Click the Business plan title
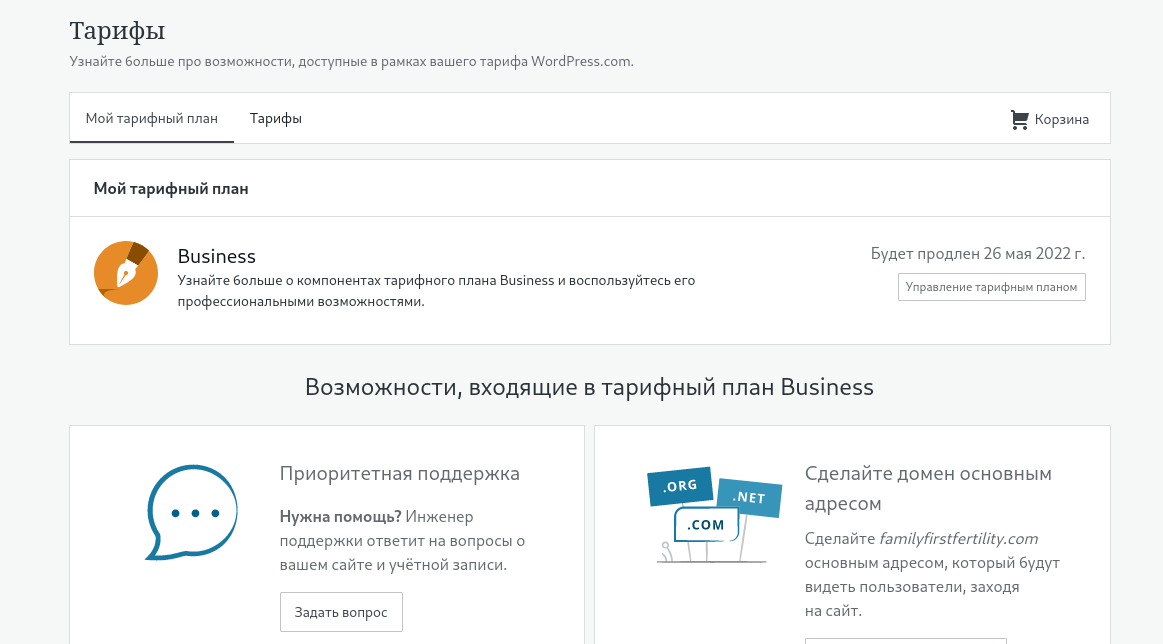 [217, 256]
